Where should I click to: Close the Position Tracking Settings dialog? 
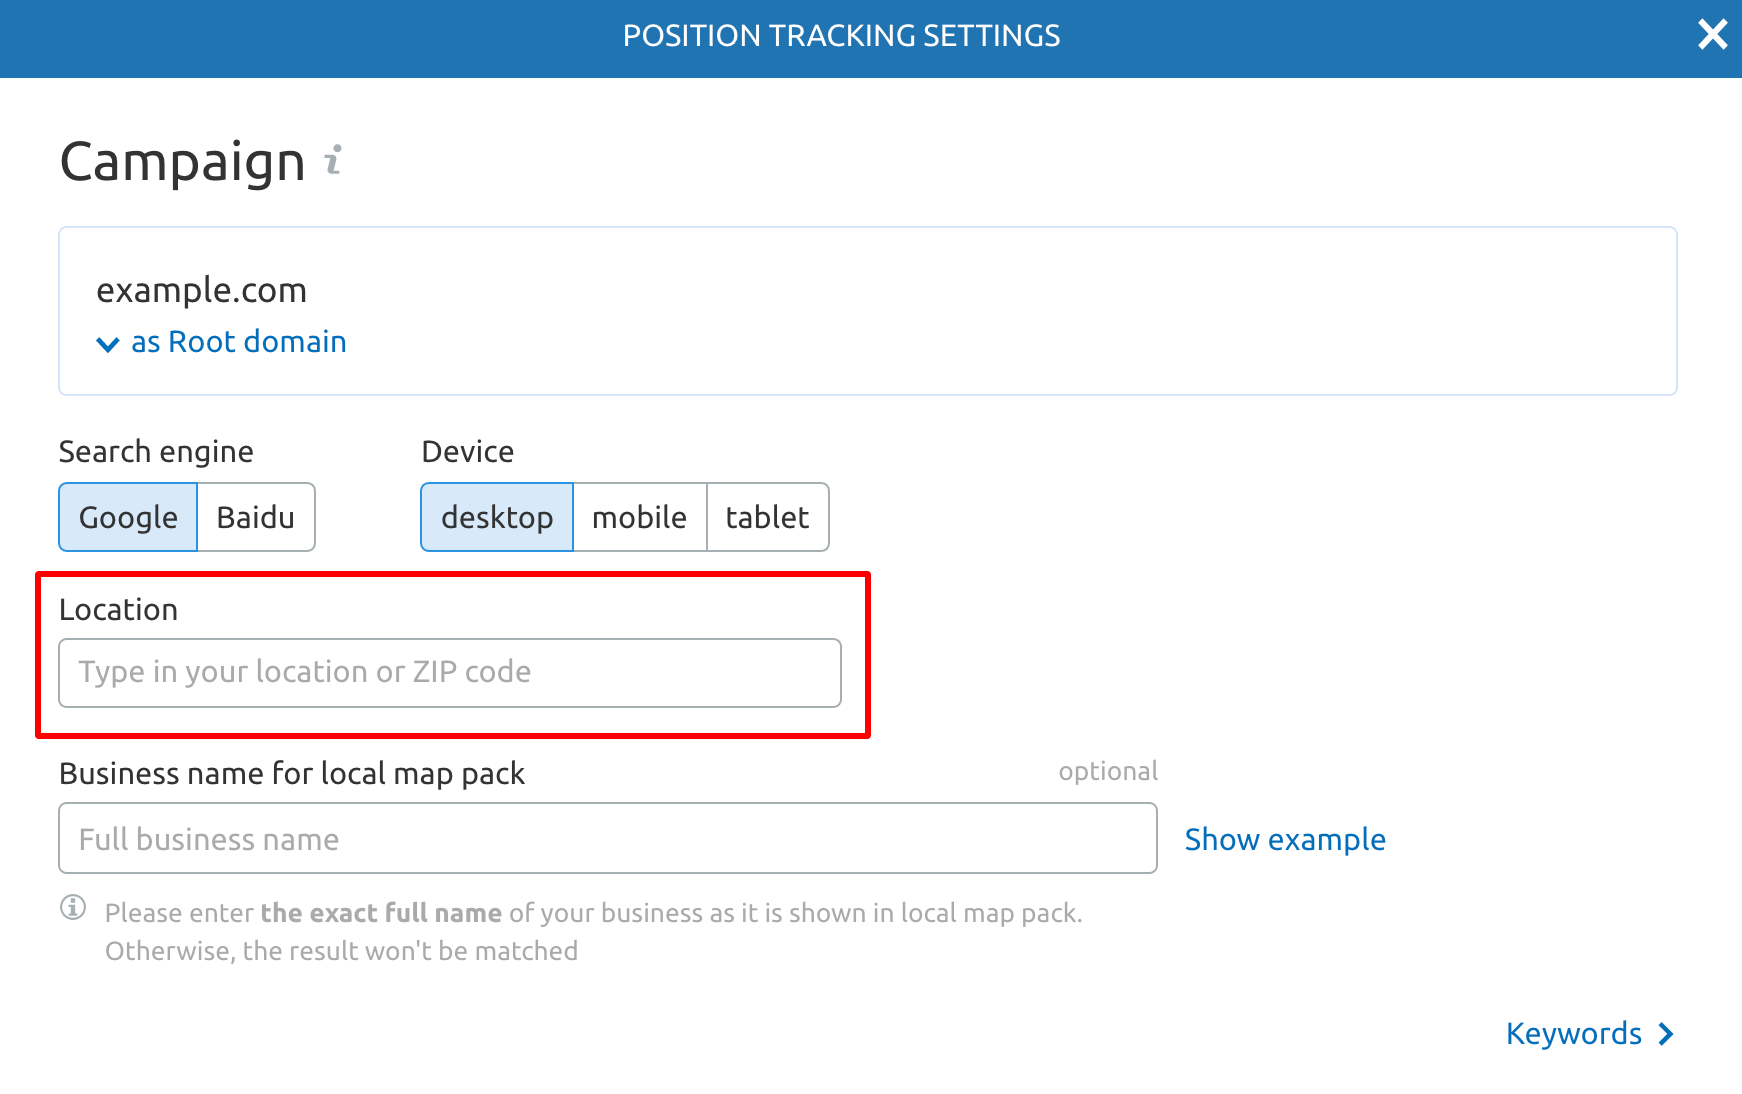(1713, 34)
